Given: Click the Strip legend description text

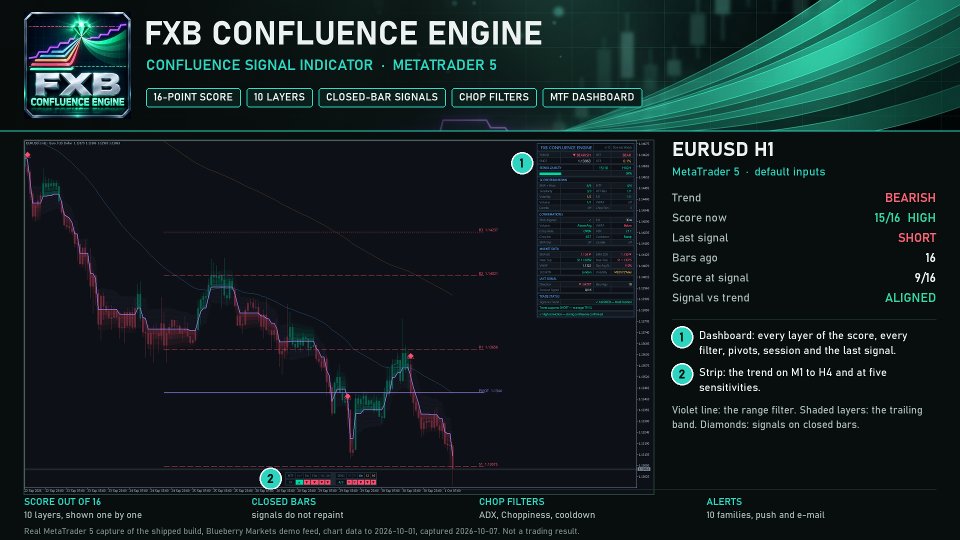Looking at the screenshot, I should 793,380.
